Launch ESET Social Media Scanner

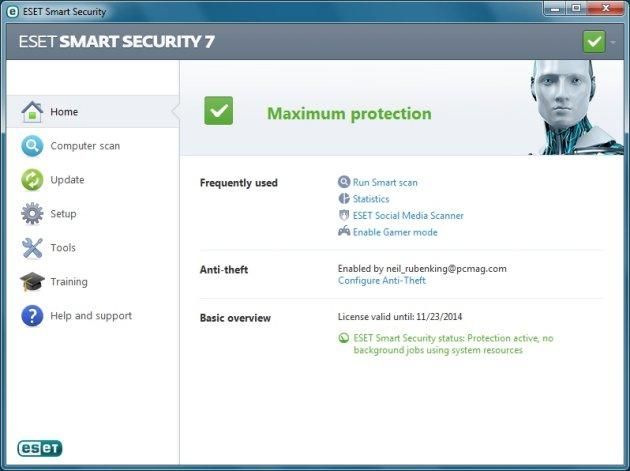408,215
